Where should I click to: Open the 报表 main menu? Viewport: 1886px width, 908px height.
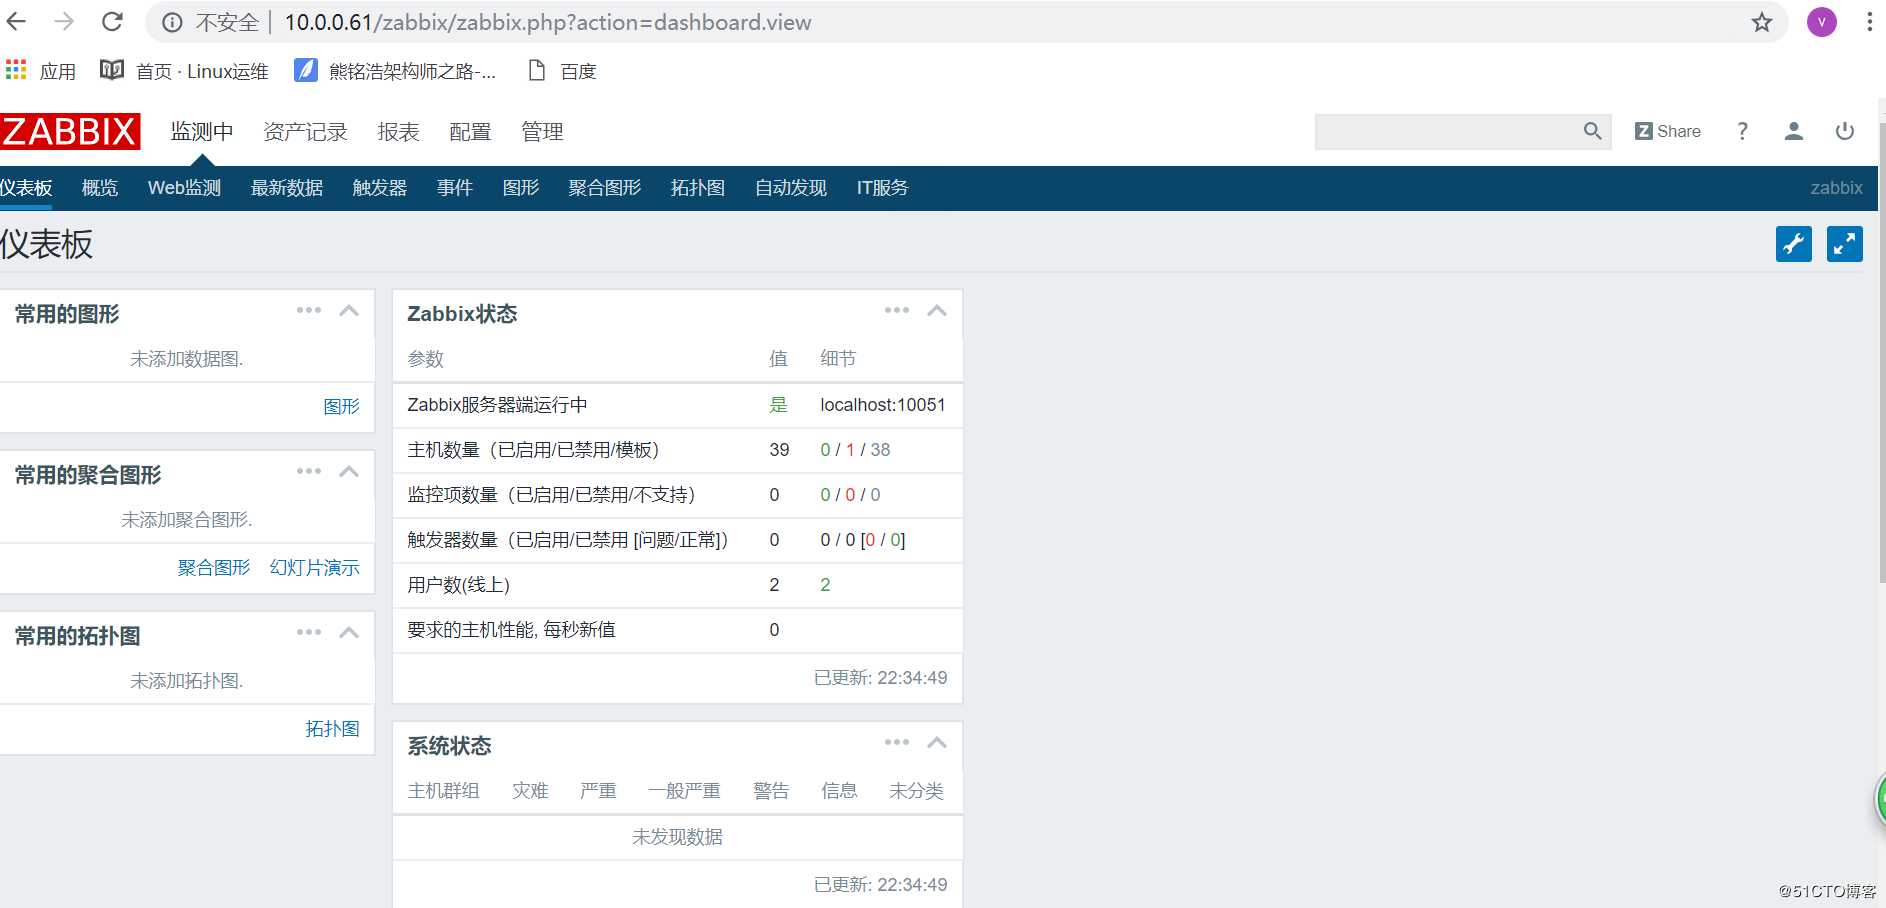[x=398, y=132]
